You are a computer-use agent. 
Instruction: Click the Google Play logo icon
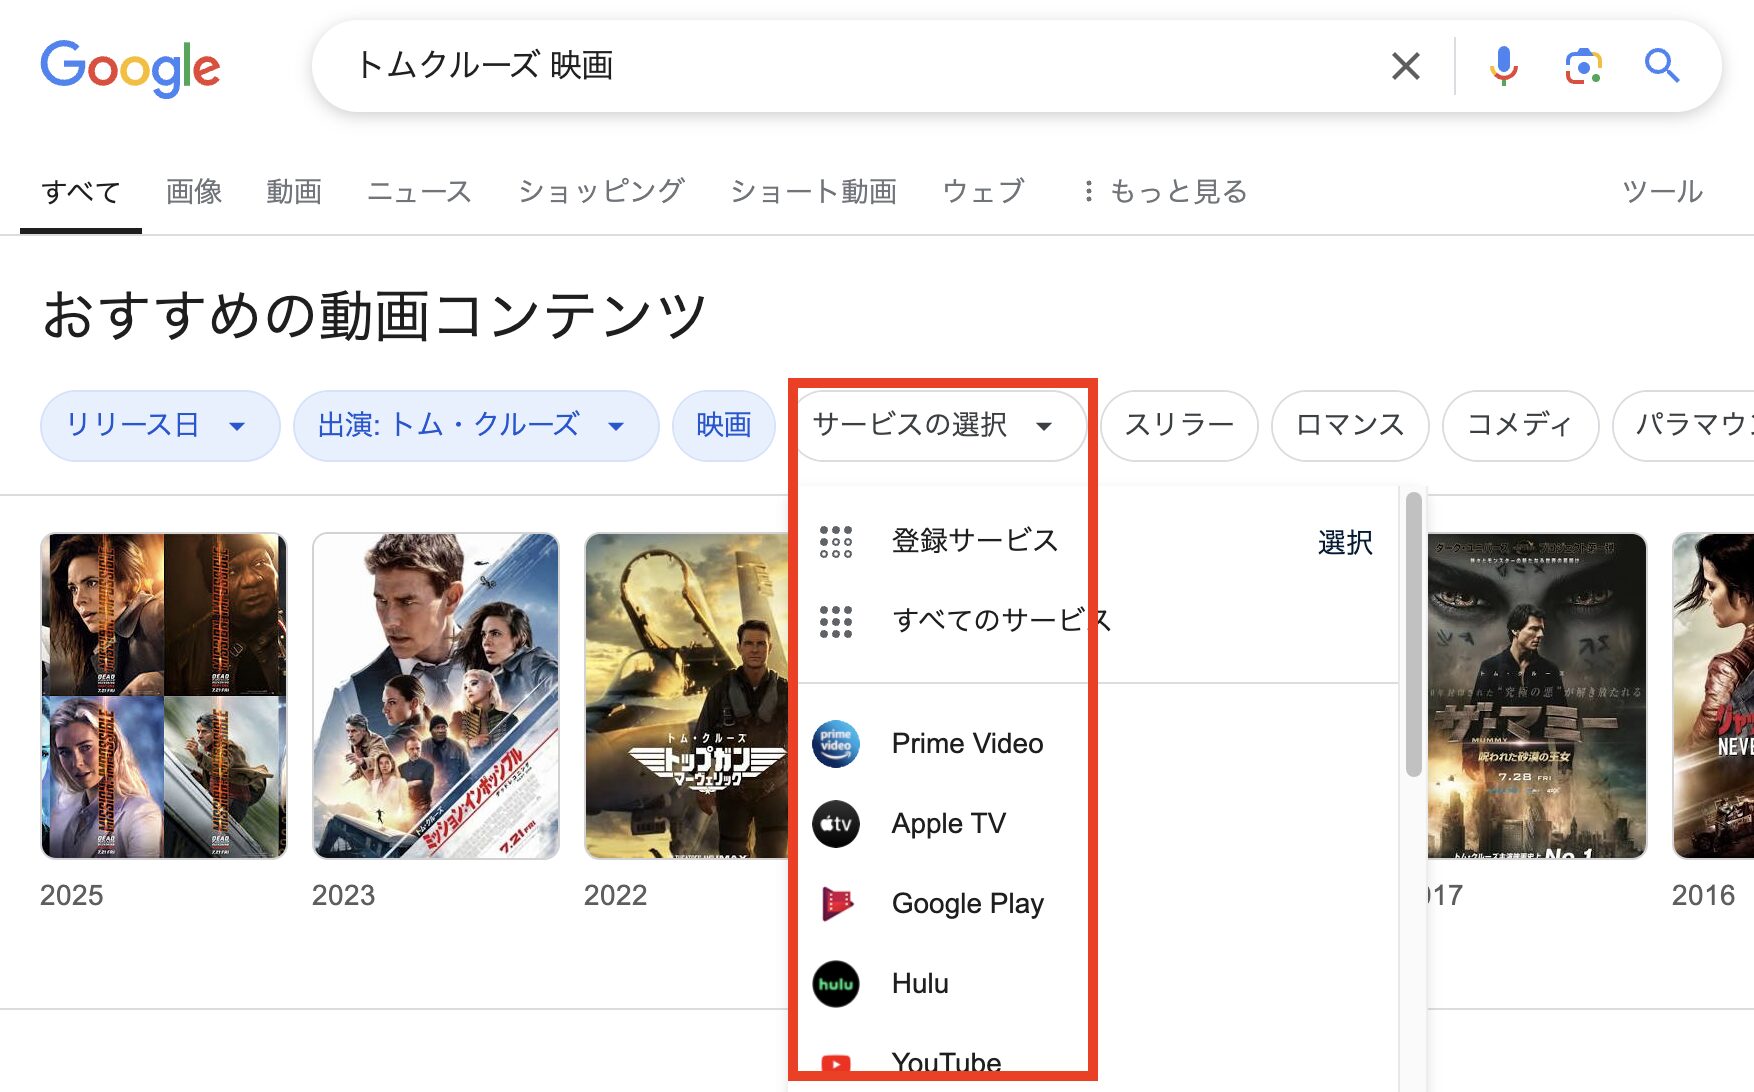click(836, 904)
